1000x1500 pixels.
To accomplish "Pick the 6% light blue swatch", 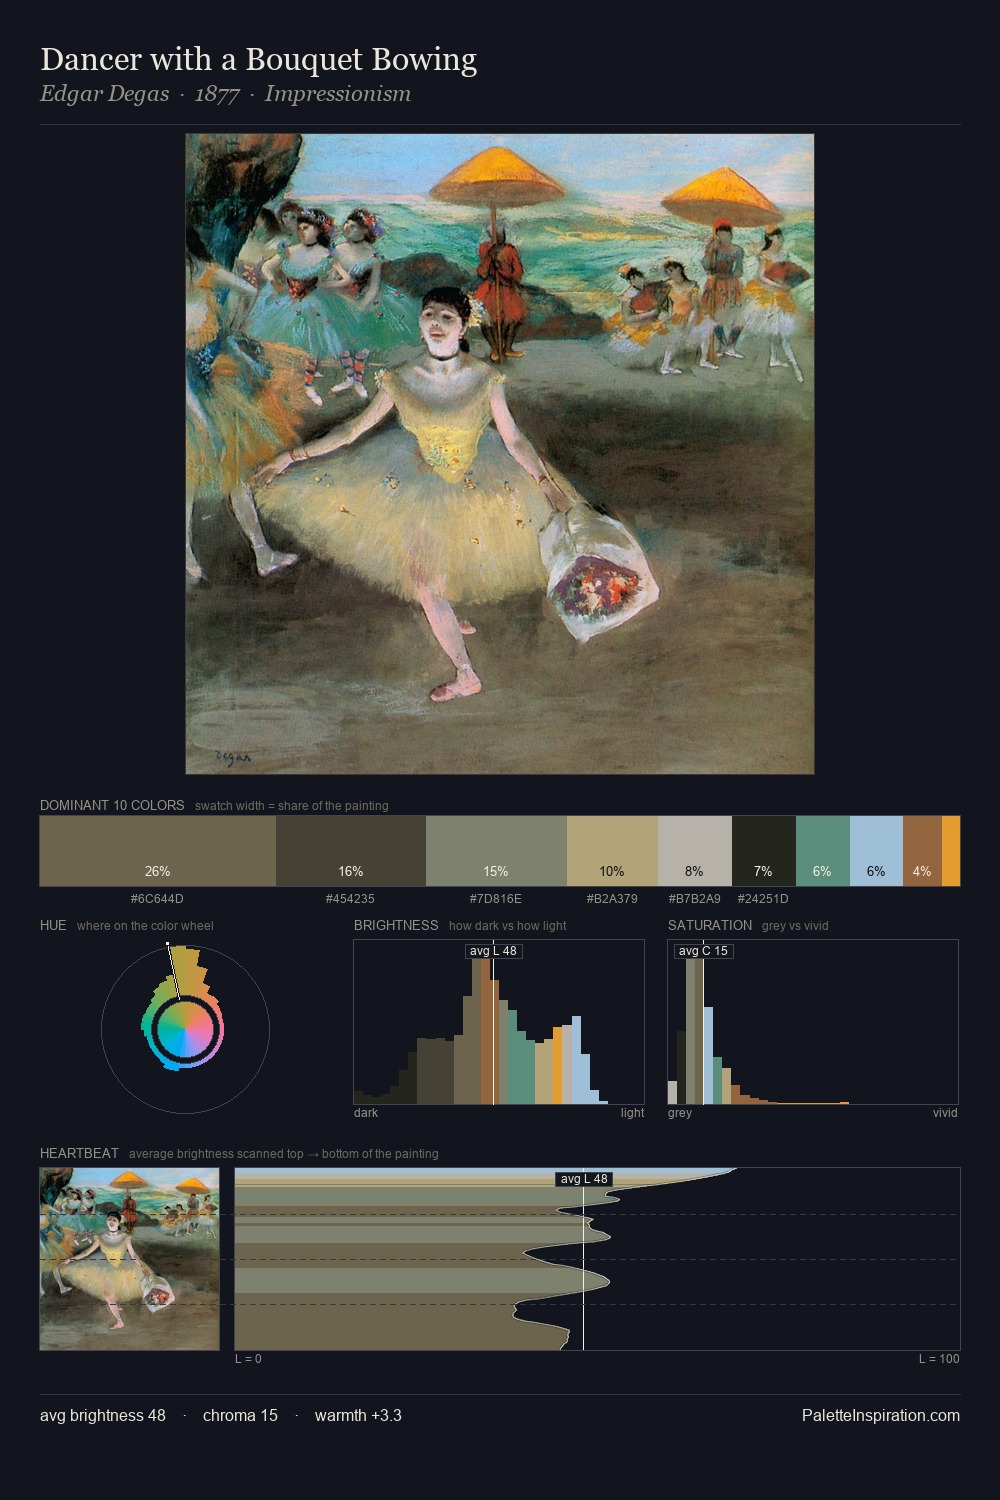I will tap(876, 851).
